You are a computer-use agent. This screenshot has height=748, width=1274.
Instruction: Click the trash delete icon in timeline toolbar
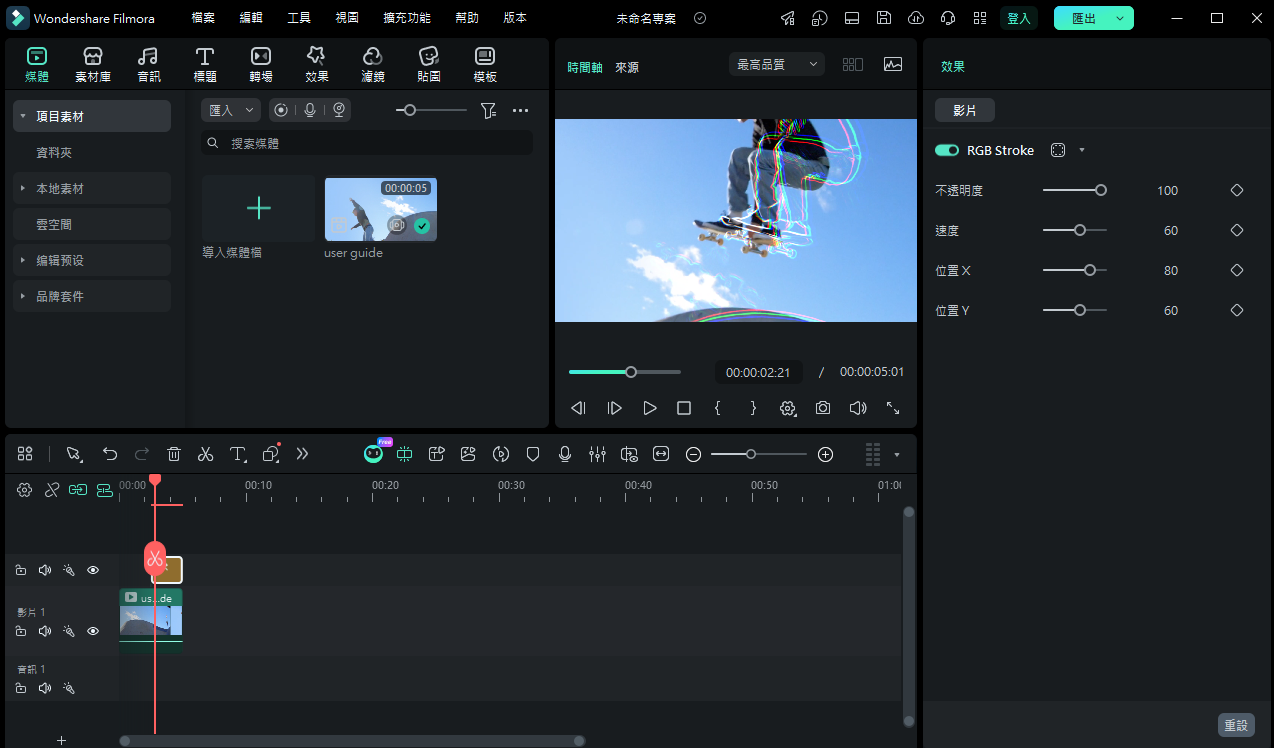pos(174,454)
